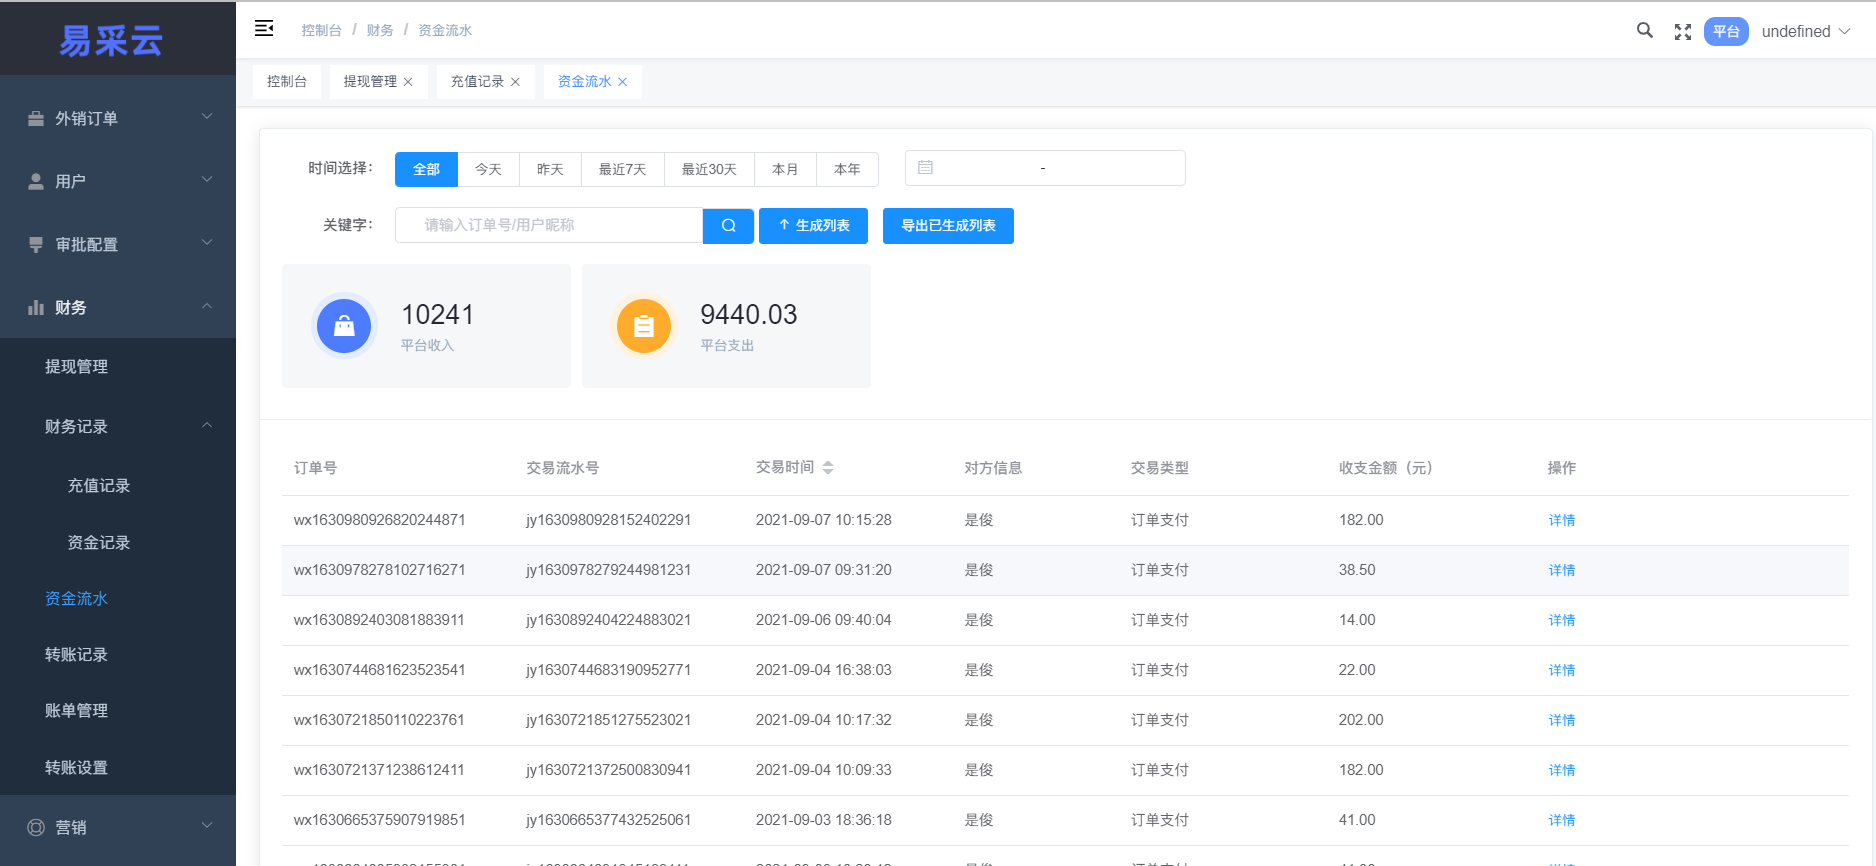Collapse the 财务 menu chevron
Viewport: 1876px width, 866px height.
click(x=207, y=306)
